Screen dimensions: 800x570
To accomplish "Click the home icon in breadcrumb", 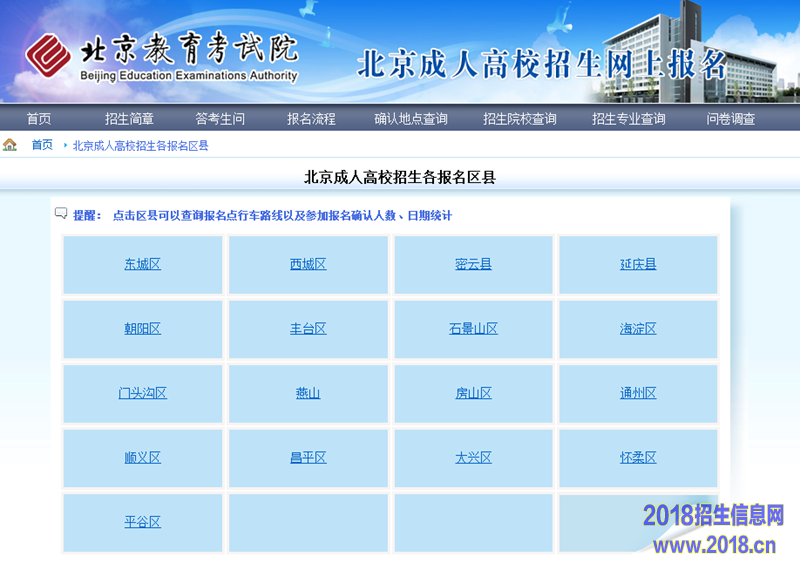I will (10, 145).
